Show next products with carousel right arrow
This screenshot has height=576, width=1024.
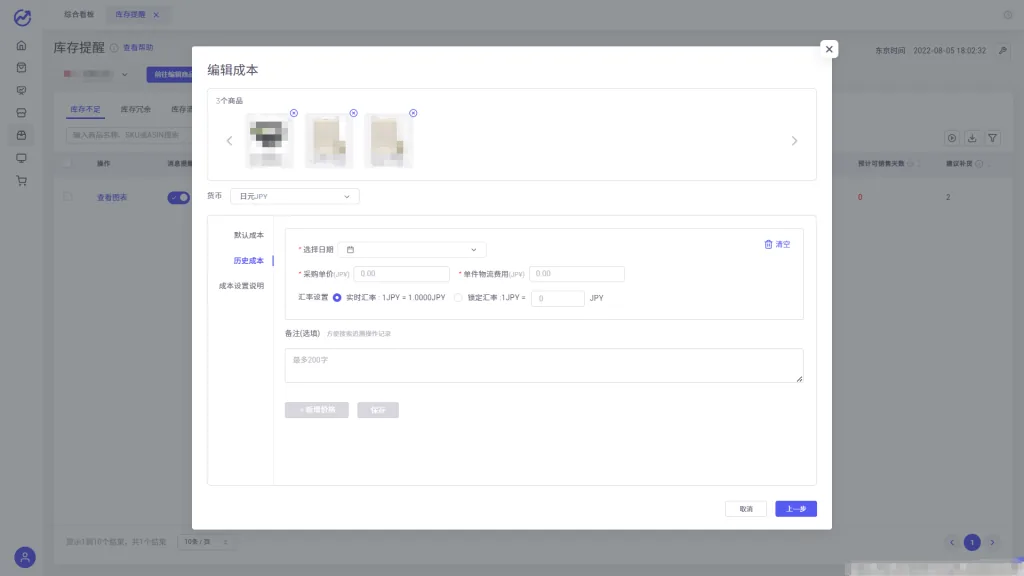coord(794,141)
